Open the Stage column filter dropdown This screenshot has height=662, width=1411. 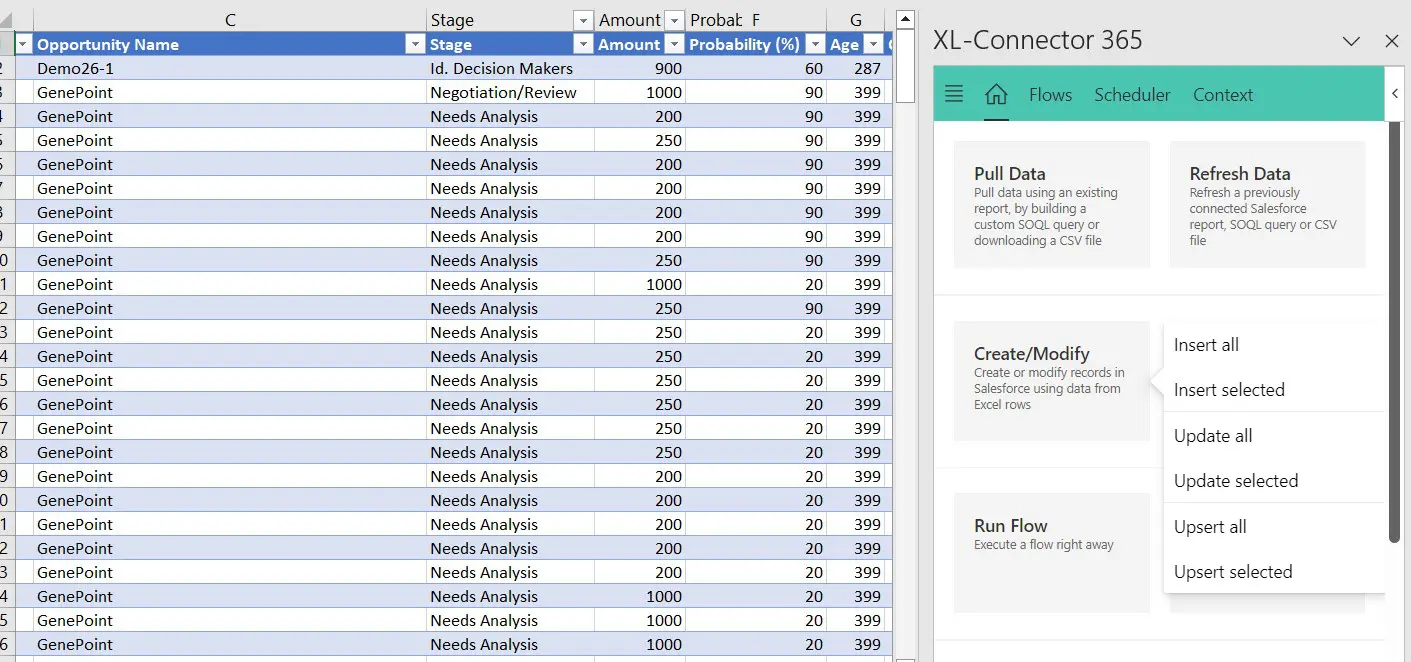point(583,44)
